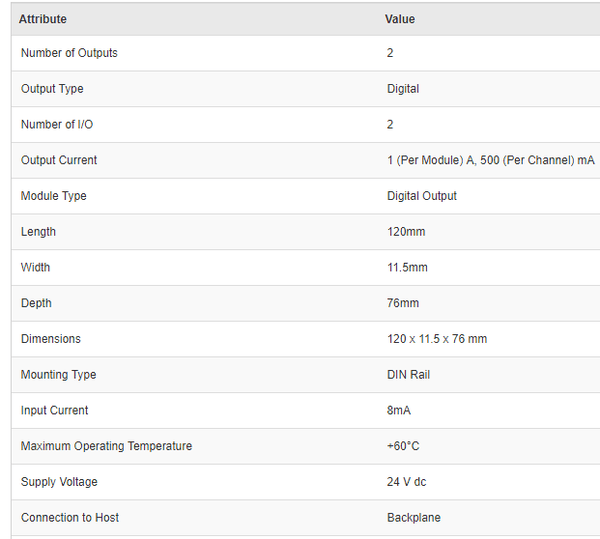Click the Digital Output value cell
Viewport: 600px width, 539px height.
coord(422,196)
